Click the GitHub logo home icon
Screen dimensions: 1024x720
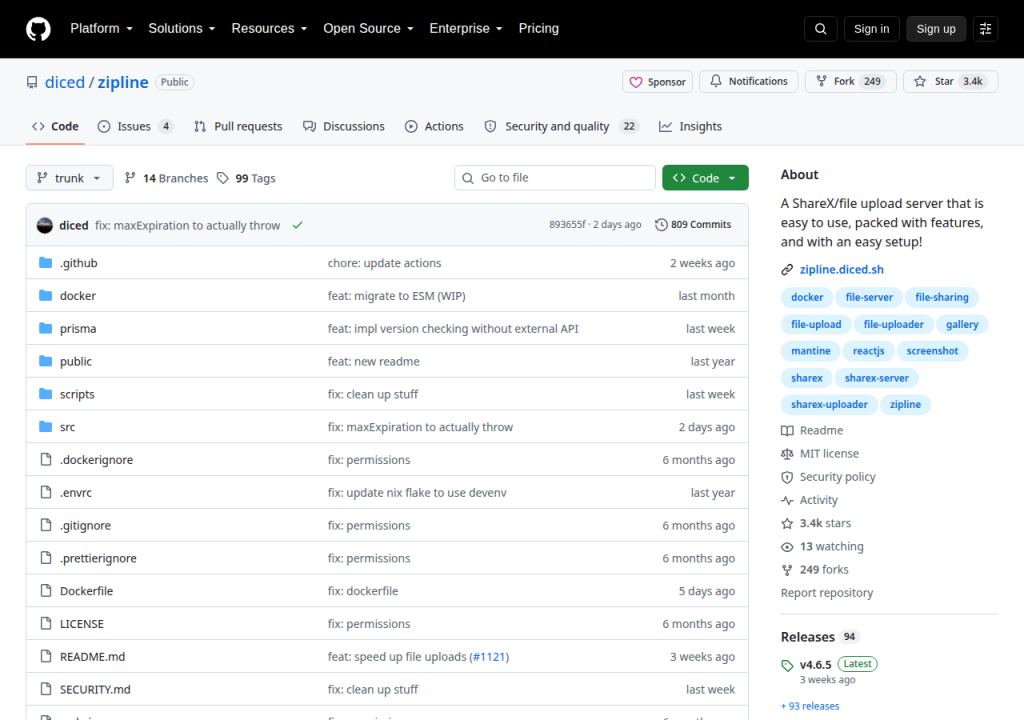(38, 29)
